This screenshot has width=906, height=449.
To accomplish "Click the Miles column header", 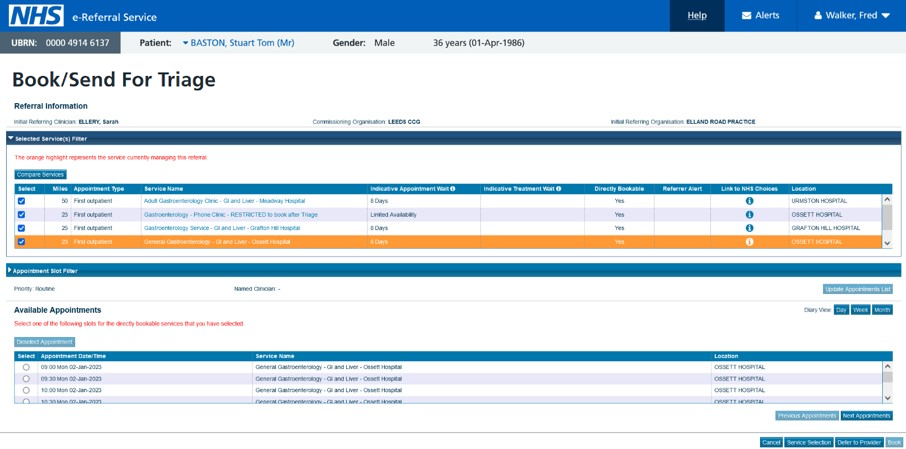I will coord(60,189).
